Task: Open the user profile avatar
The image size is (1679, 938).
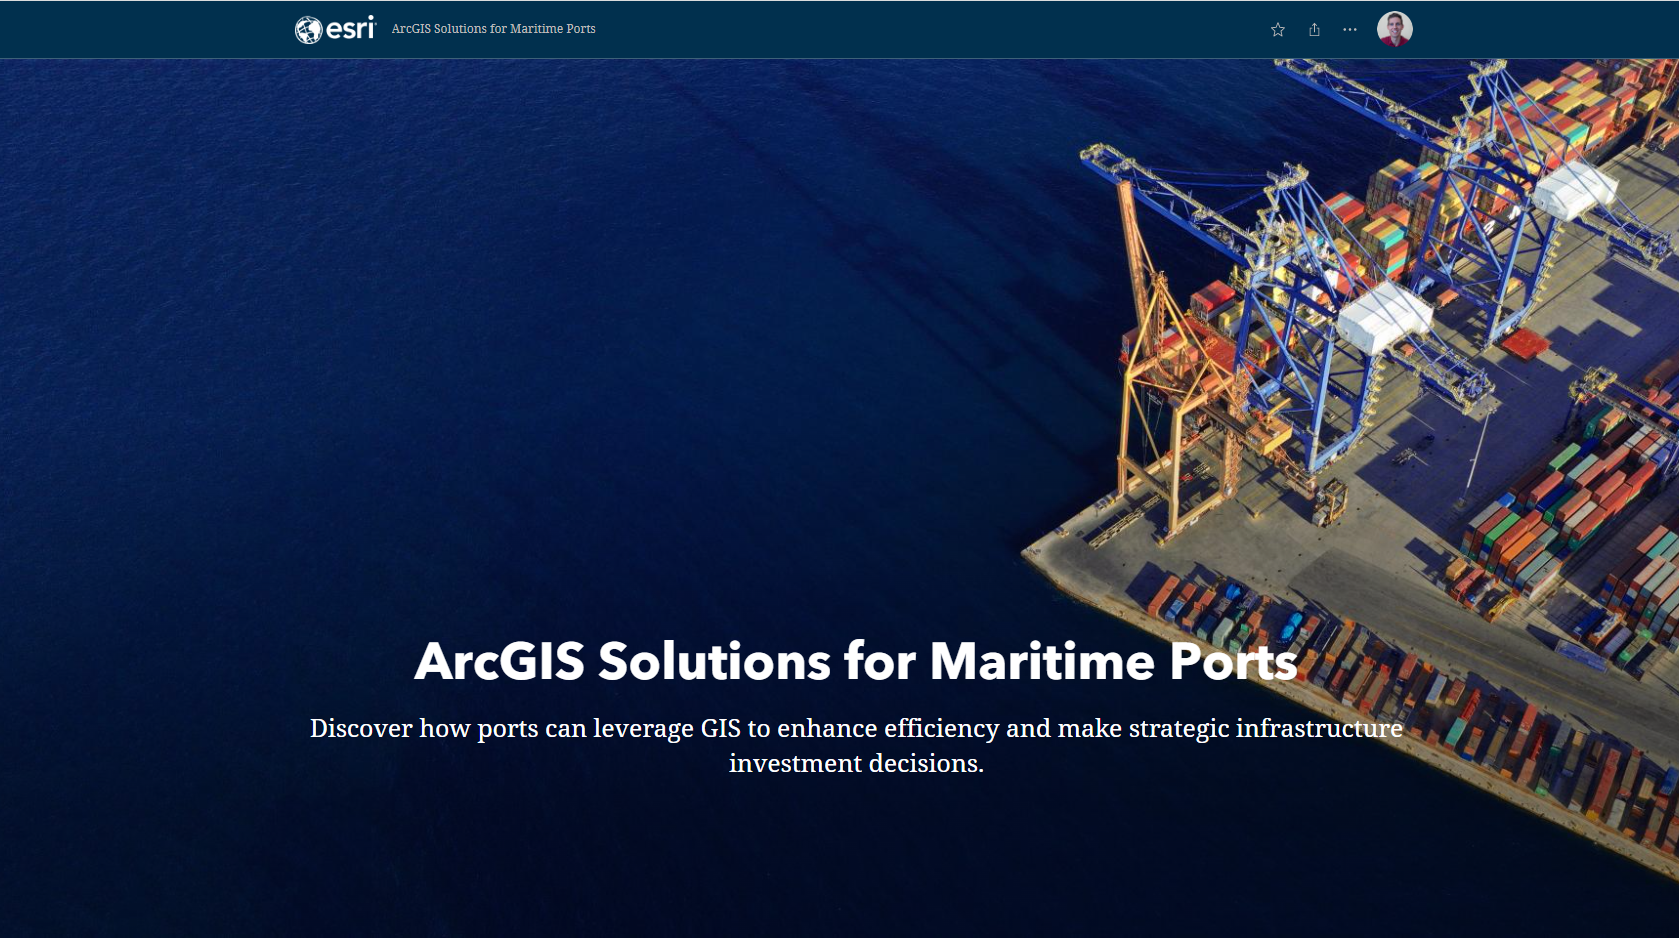Action: point(1394,29)
